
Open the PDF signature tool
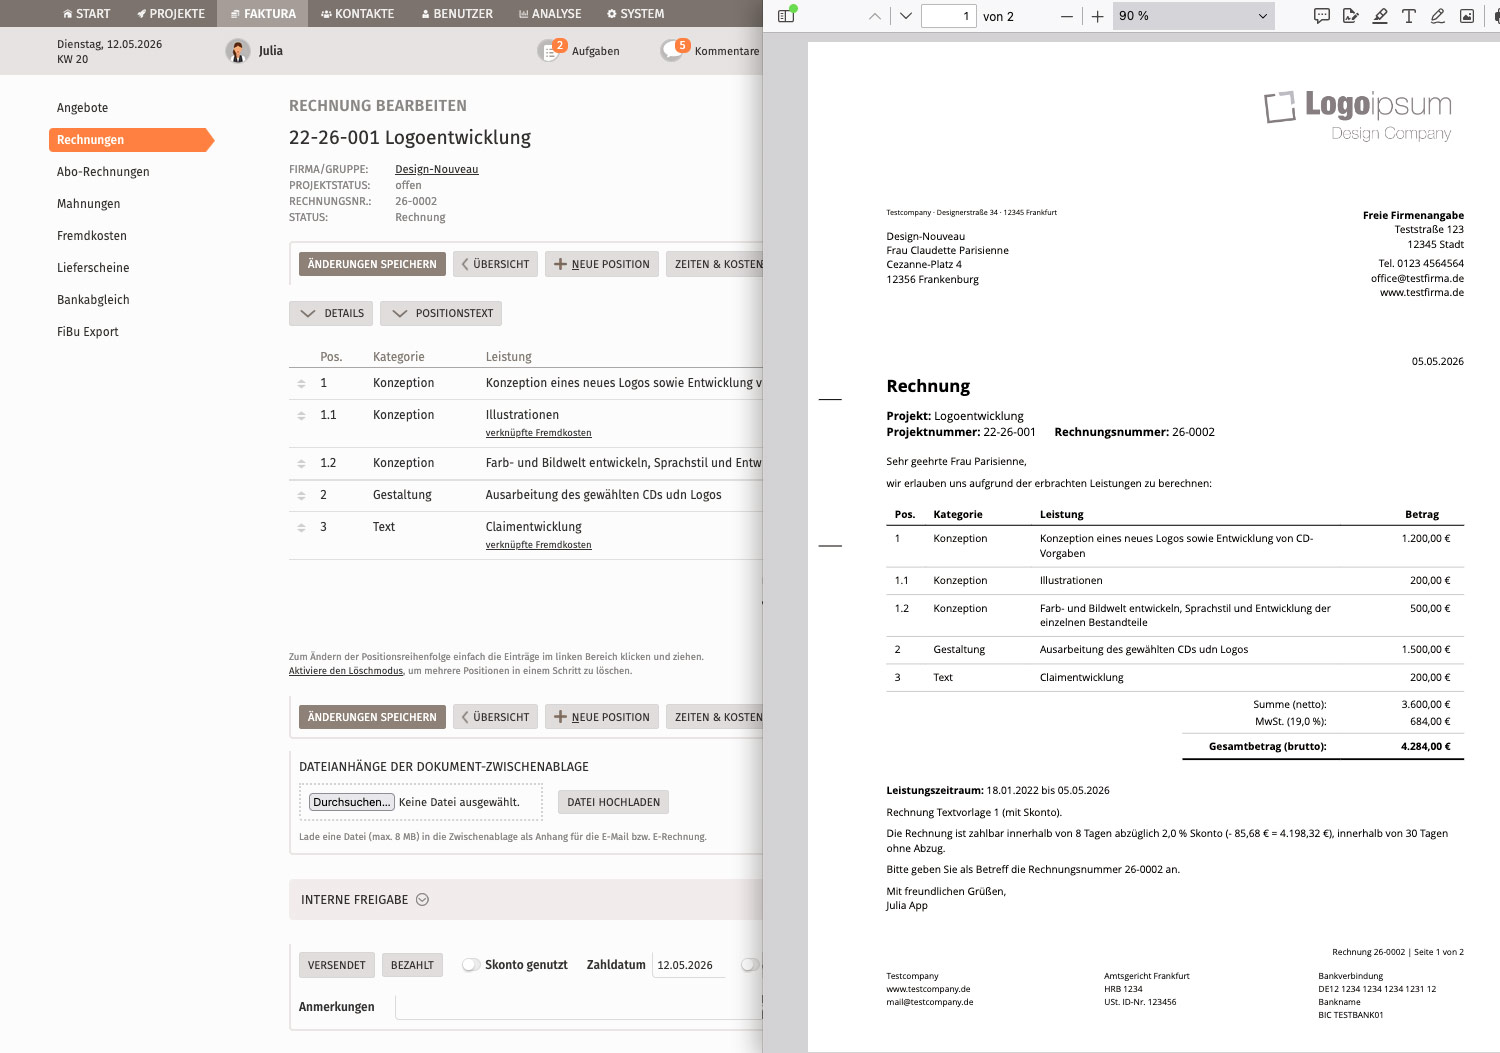coord(1351,16)
